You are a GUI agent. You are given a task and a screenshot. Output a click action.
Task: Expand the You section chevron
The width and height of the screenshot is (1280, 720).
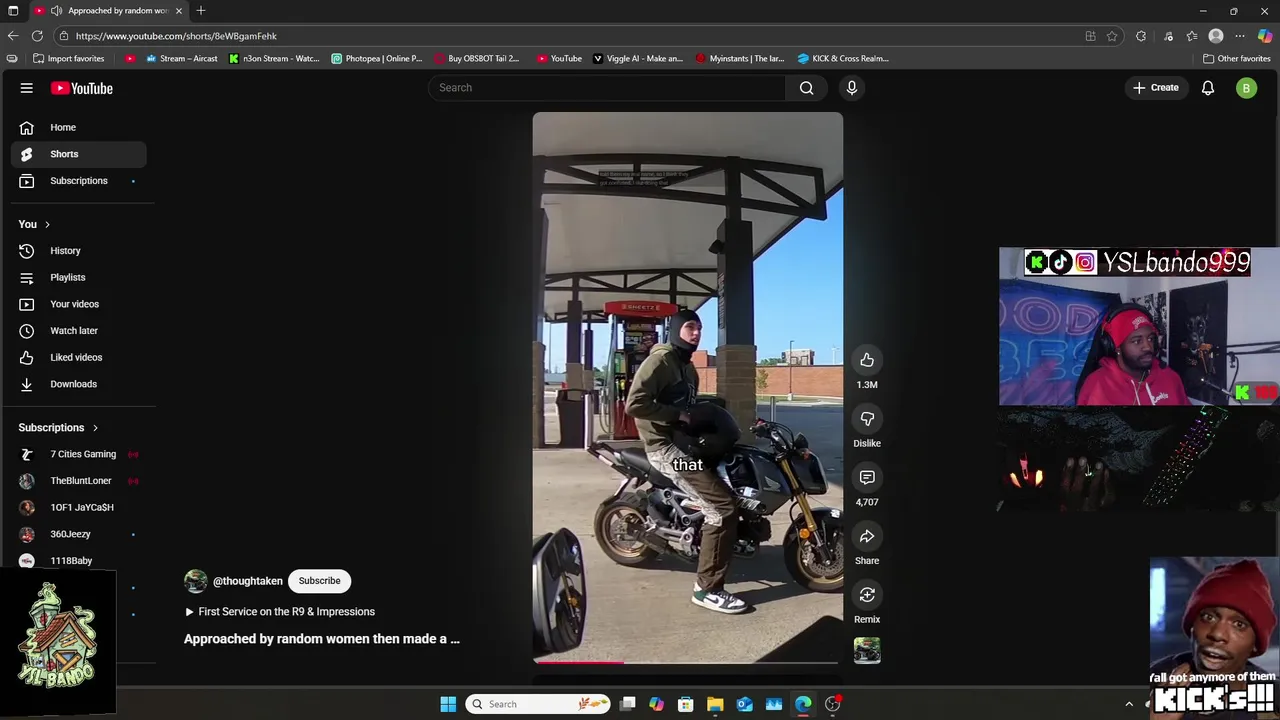pos(47,224)
